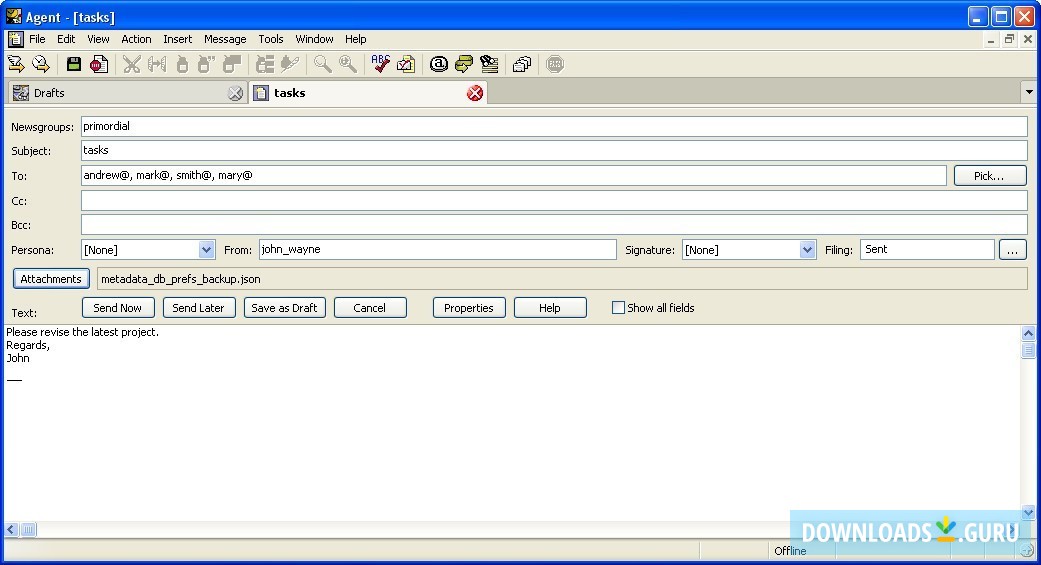This screenshot has height=565, width=1041.
Task: Click the magnifying glass Find icon
Action: (x=323, y=64)
